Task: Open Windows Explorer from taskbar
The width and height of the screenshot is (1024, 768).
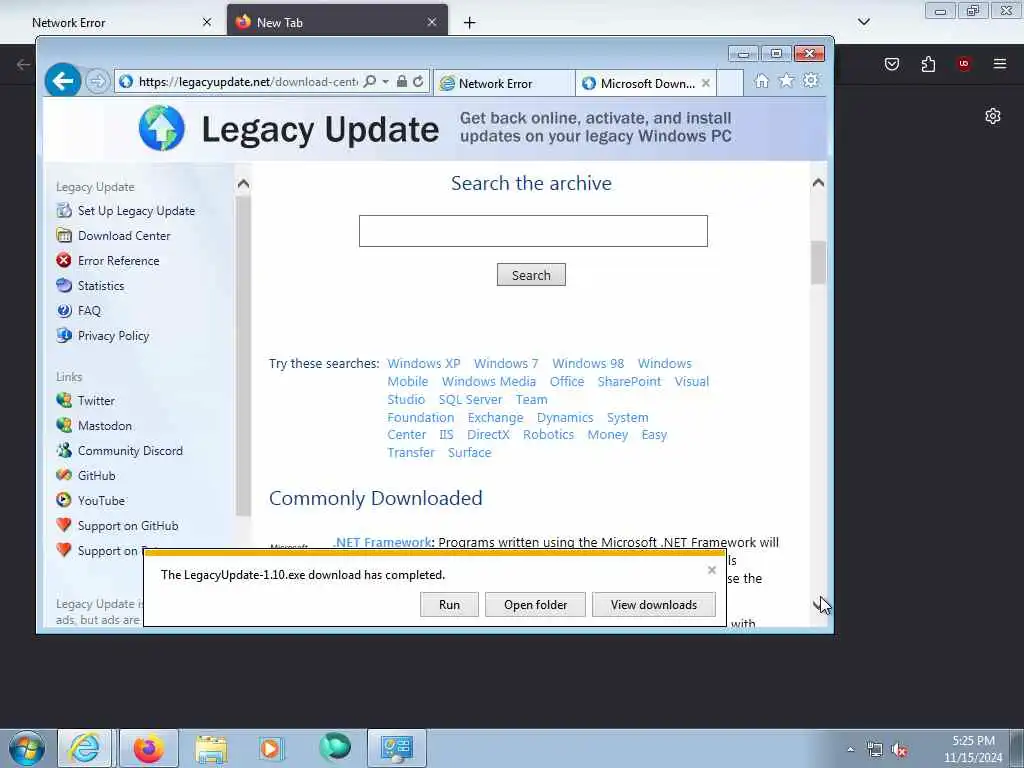Action: 211,748
